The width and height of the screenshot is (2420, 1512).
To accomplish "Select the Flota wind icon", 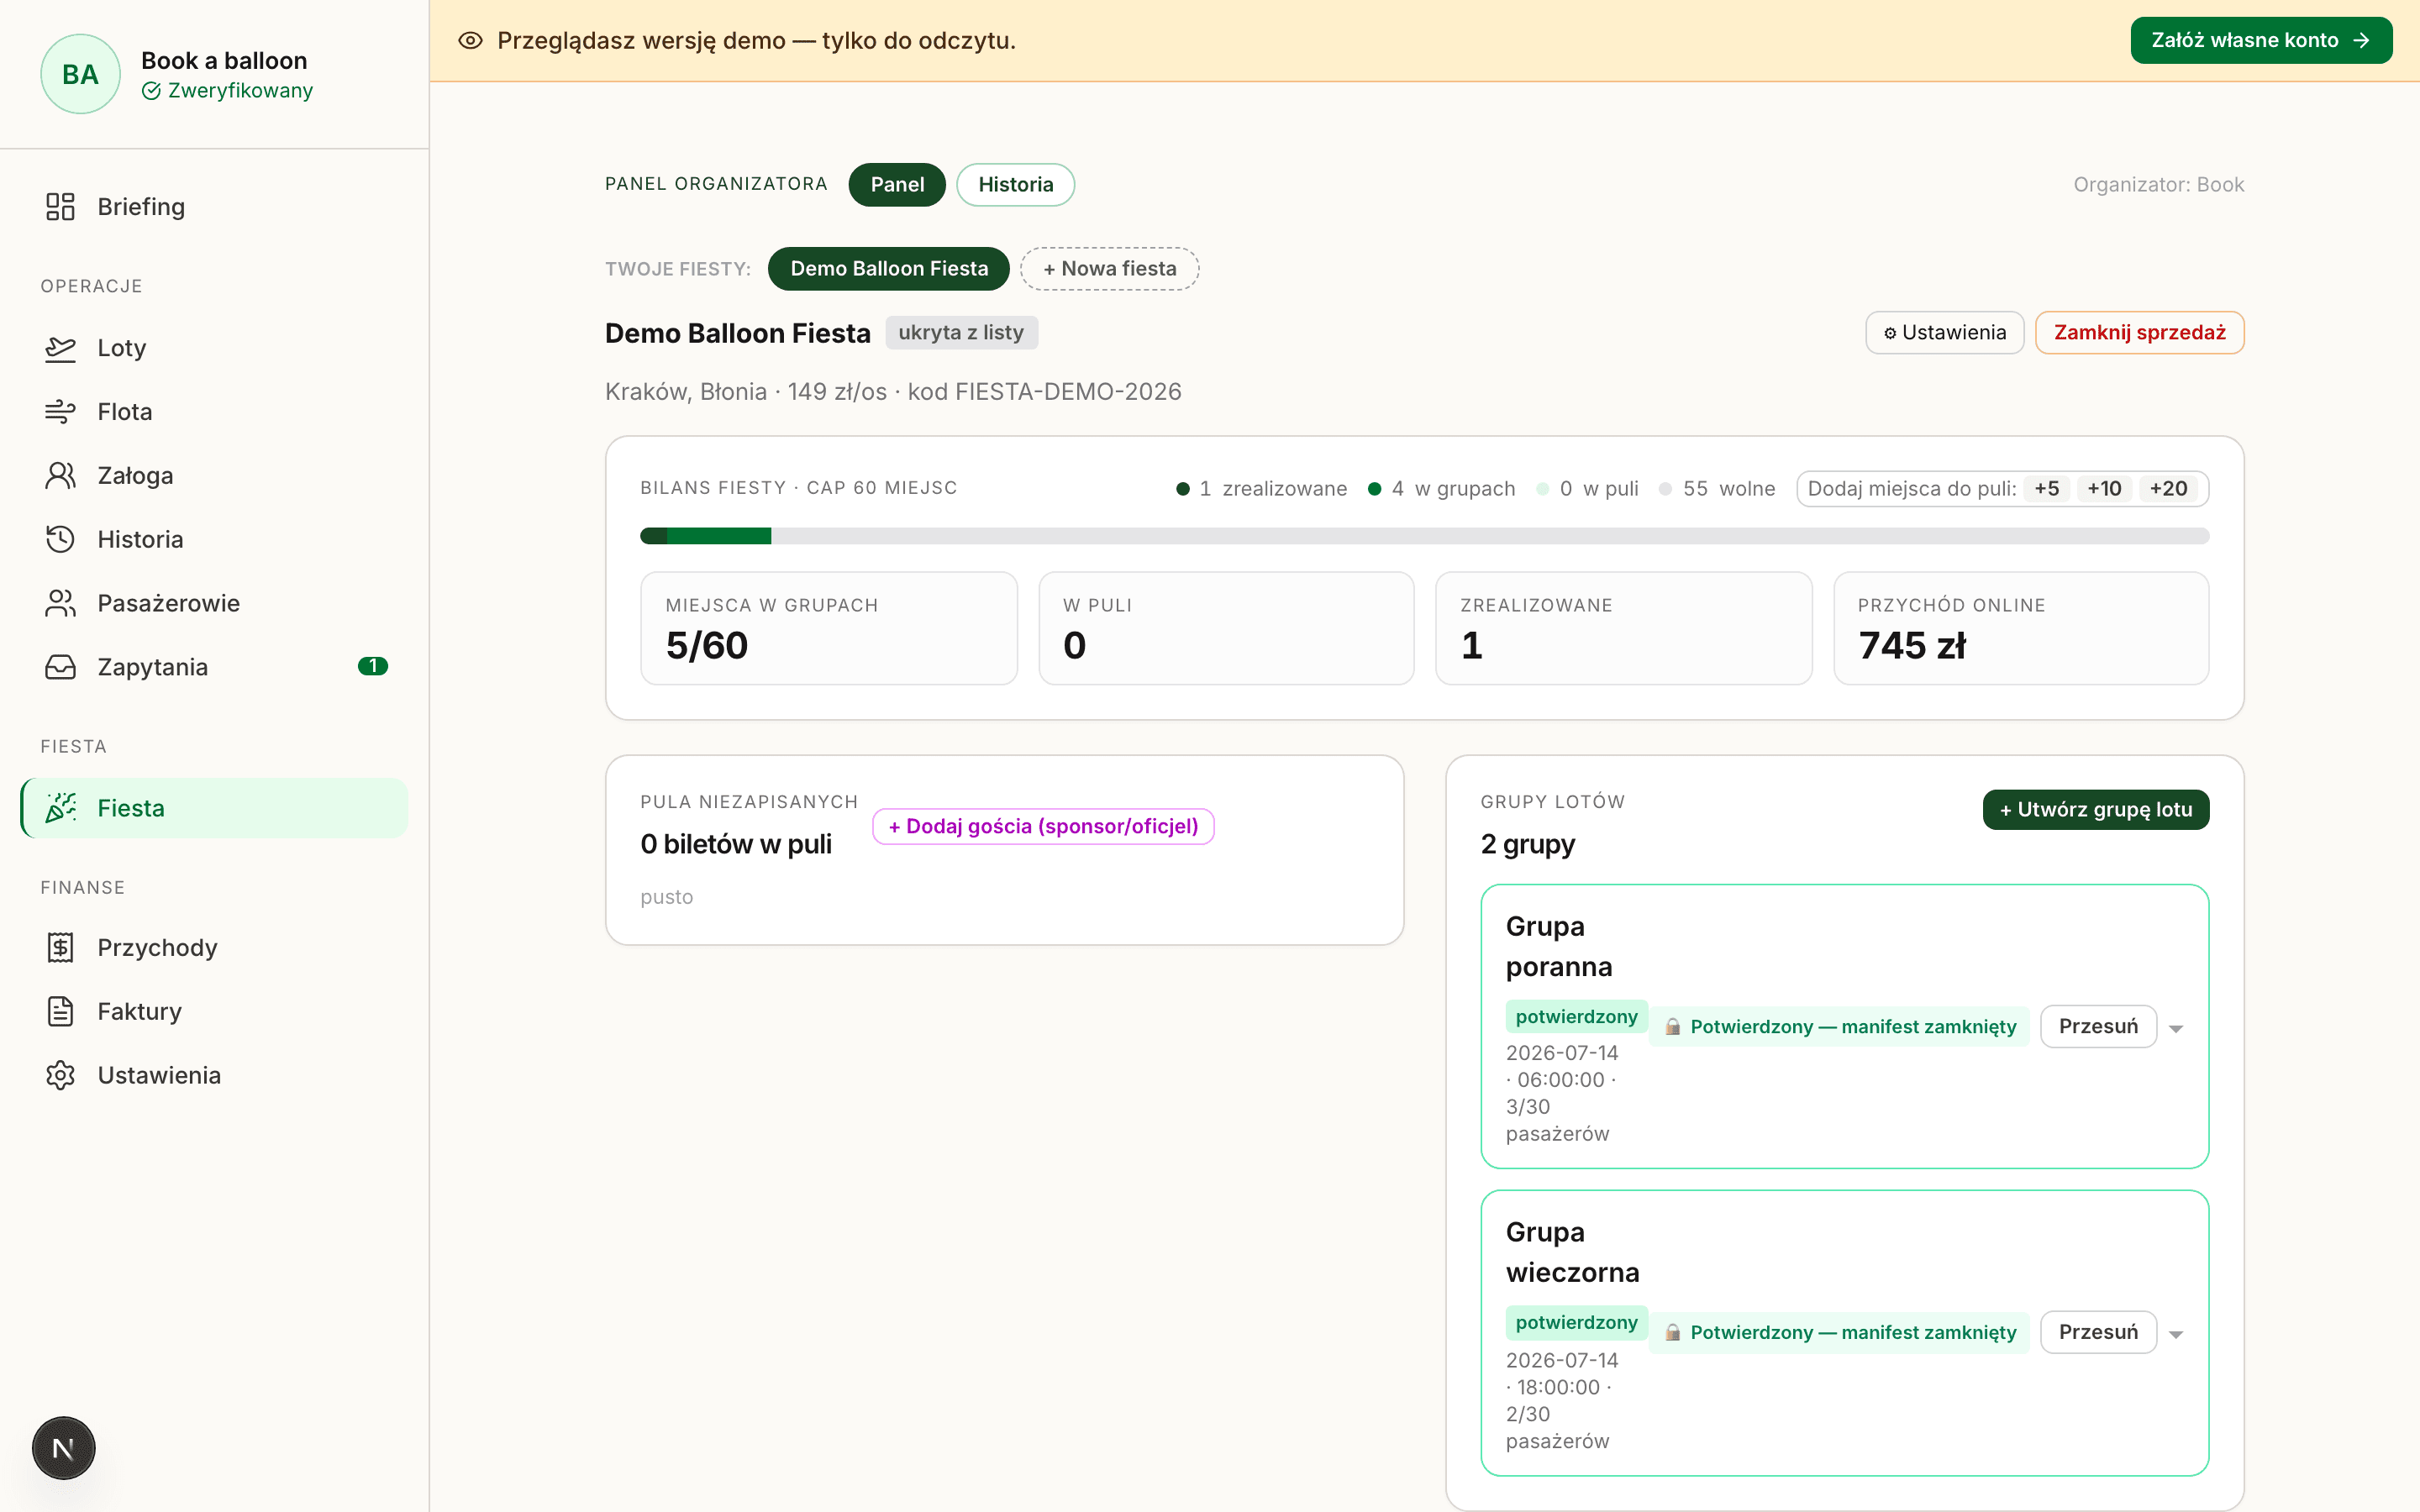I will click(x=60, y=412).
